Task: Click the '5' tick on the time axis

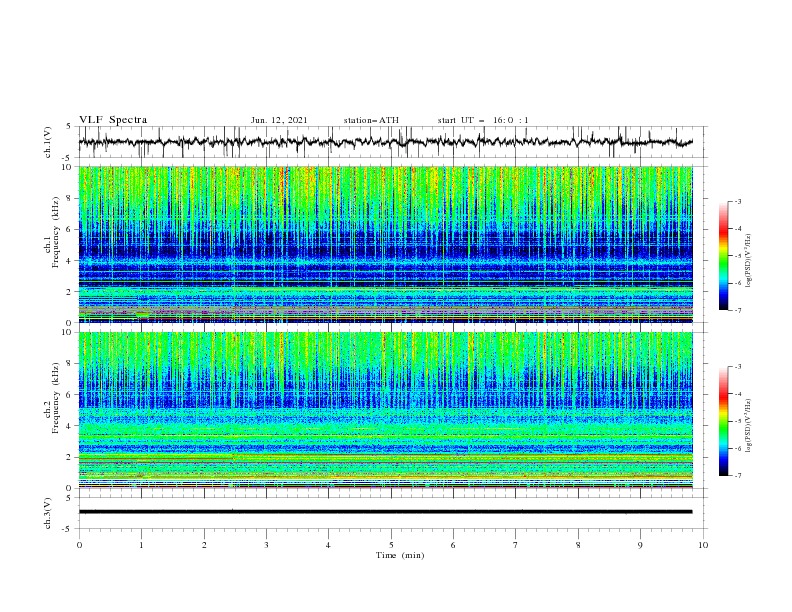Action: point(391,545)
